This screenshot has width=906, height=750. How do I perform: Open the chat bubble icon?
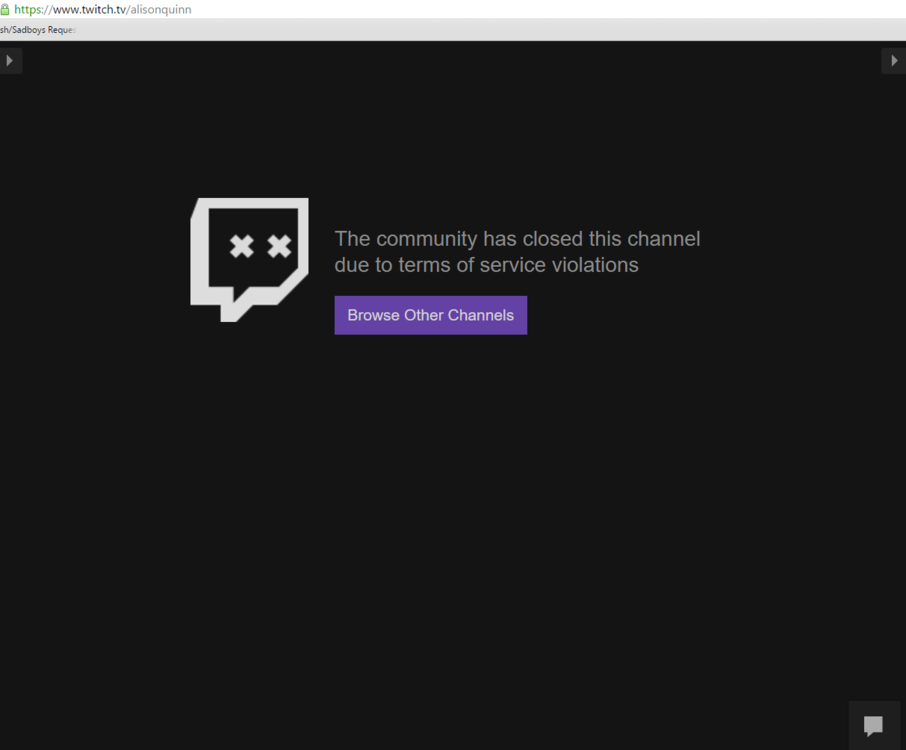(x=874, y=725)
